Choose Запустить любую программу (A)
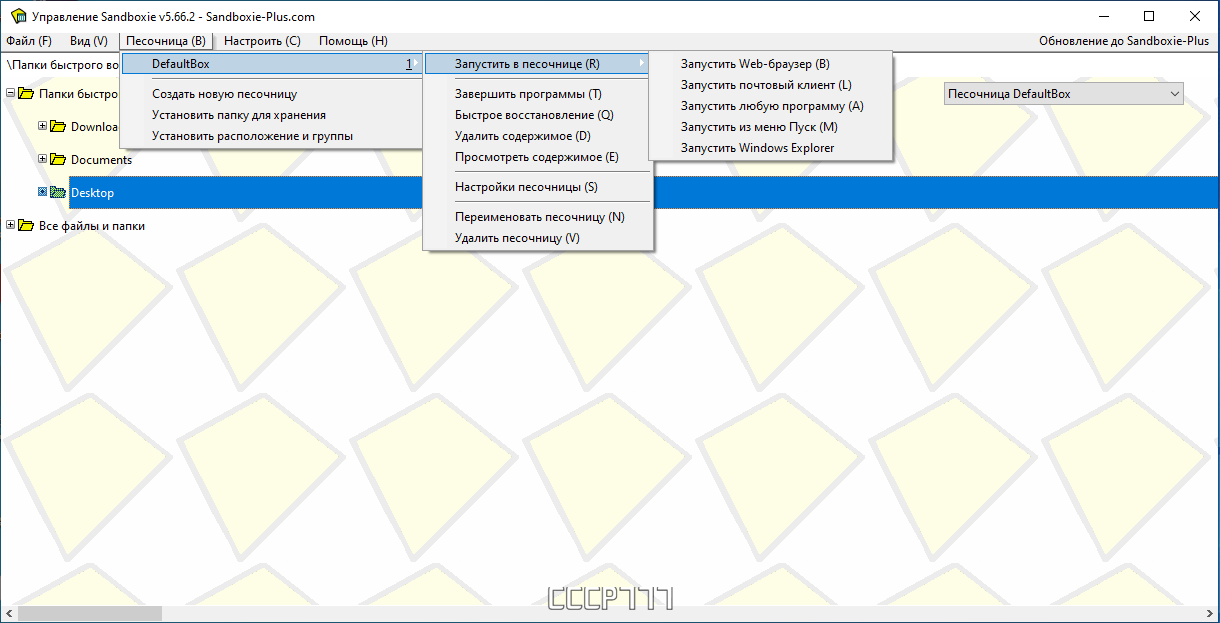Viewport: 1220px width, 623px height. 770,106
